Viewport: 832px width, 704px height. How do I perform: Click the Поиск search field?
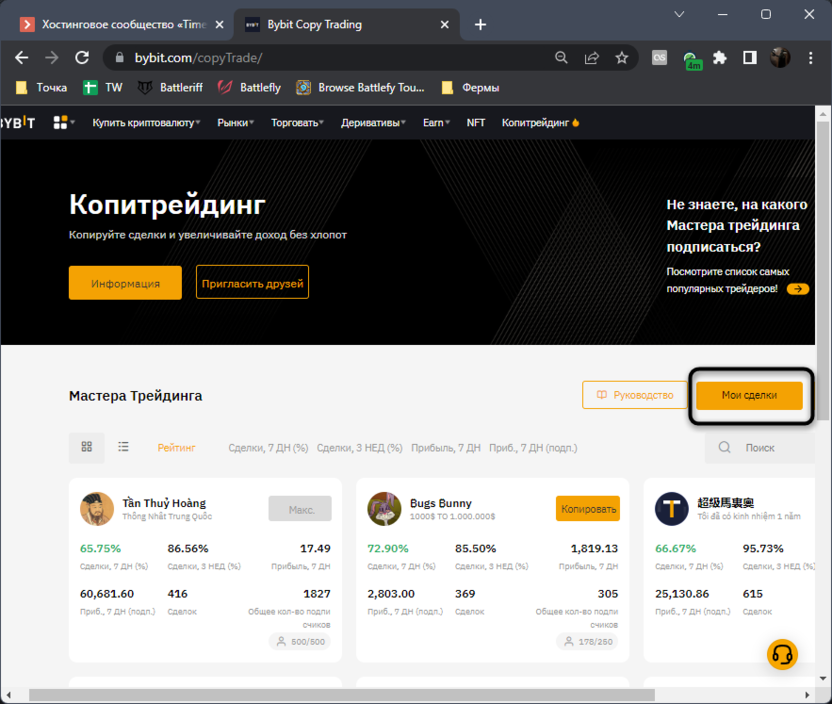tap(760, 448)
